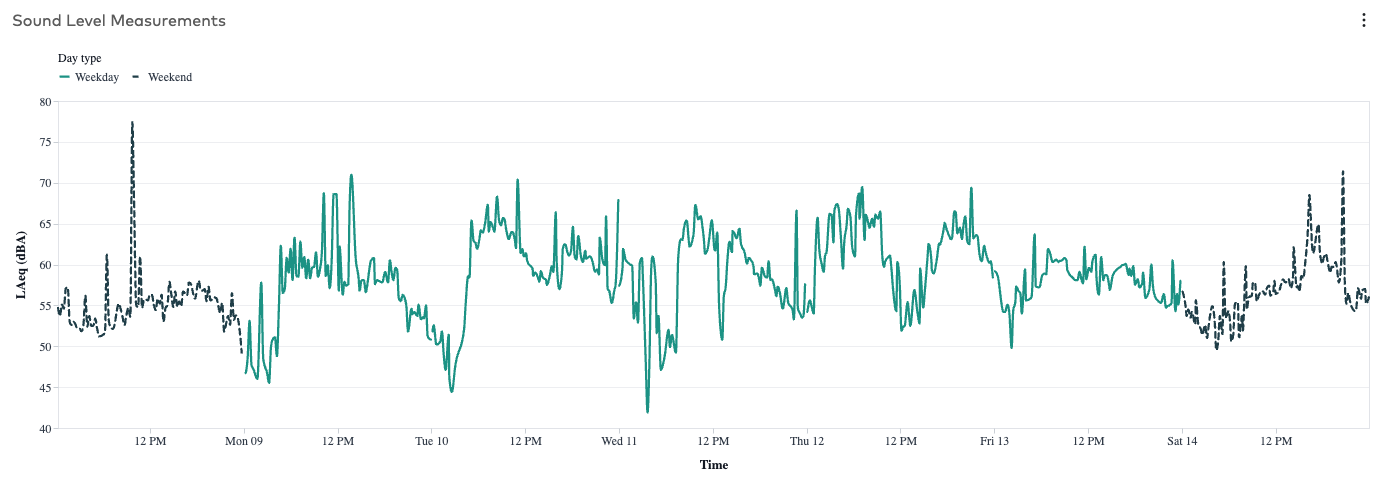Select the "Sound Level Measurements" chart title
Viewport: 1386px width, 482px height.
pos(119,21)
